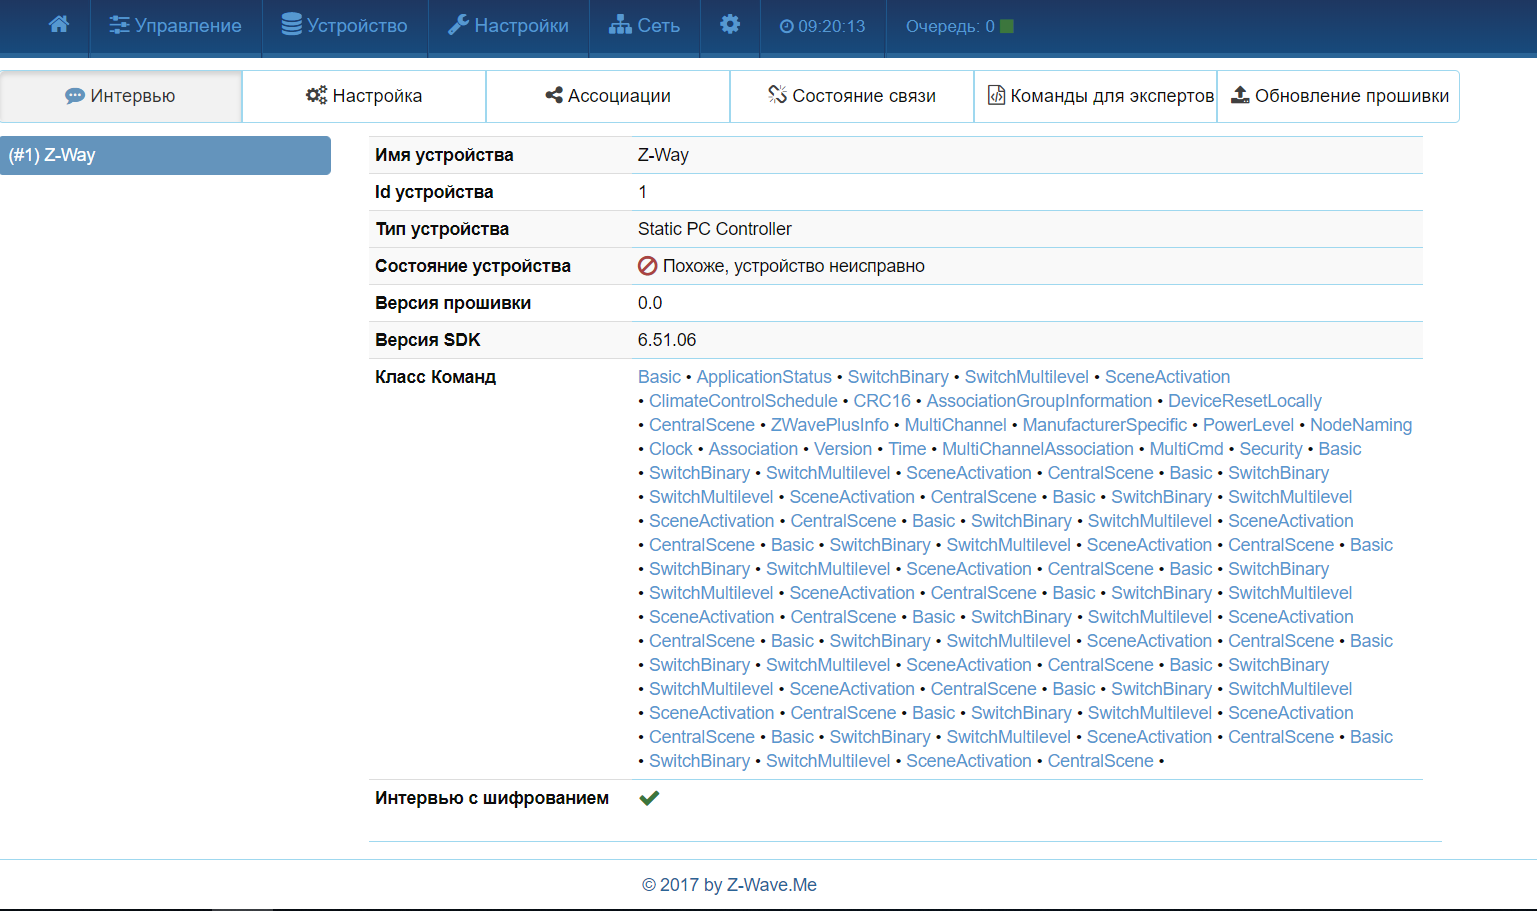Image resolution: width=1537 pixels, height=911 pixels.
Task: Open the Состояние связи tab
Action: (852, 96)
